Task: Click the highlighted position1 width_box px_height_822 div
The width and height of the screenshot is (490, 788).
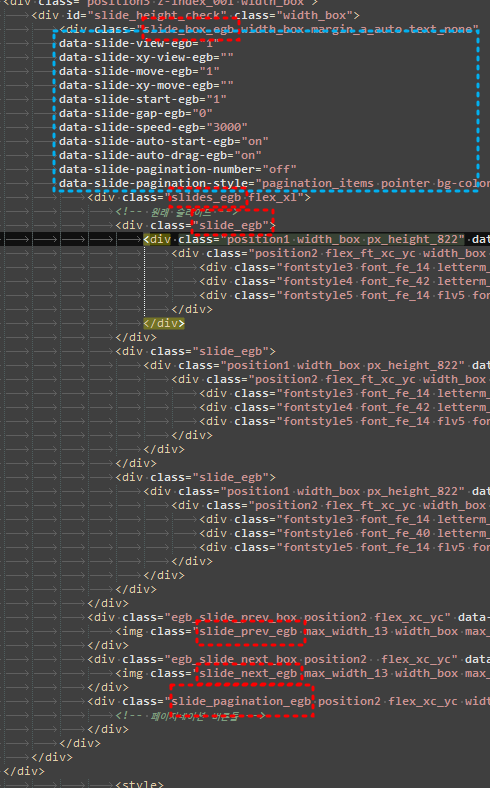Action: point(317,239)
